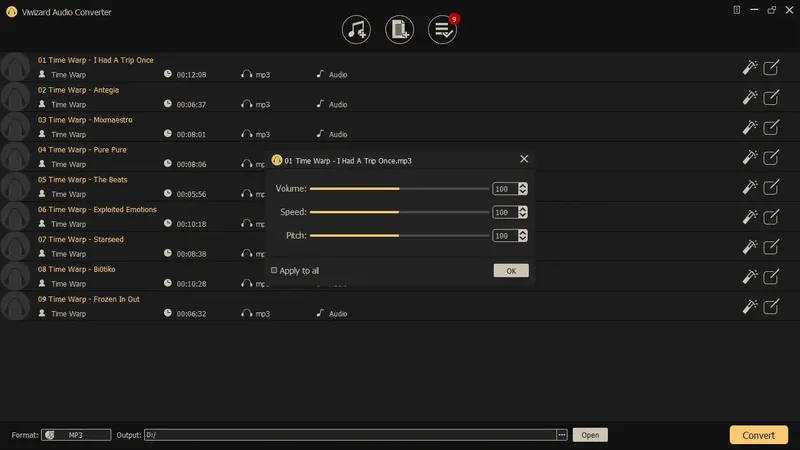Click duration 00:12:08 of the first track
Screen dimensions: 800x450
click(191, 74)
